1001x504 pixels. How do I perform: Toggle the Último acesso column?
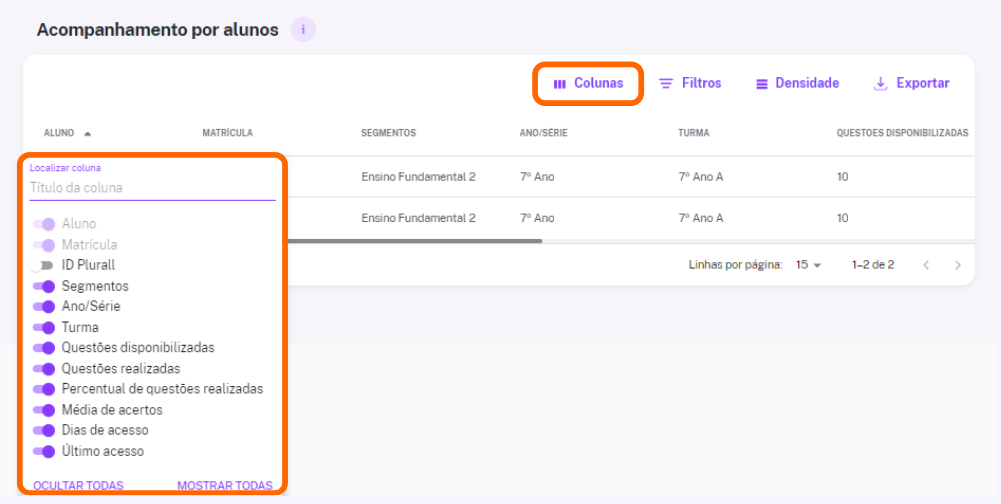(x=44, y=451)
